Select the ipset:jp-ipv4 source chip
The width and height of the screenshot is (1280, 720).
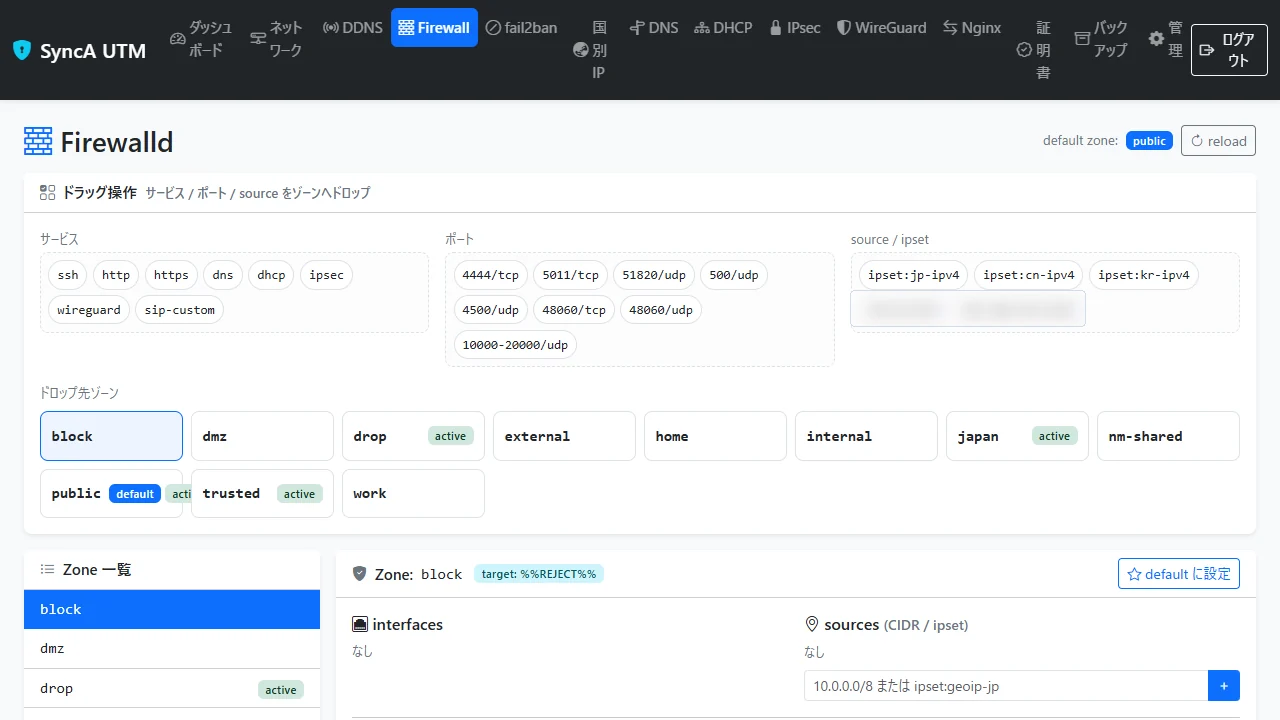click(x=914, y=275)
